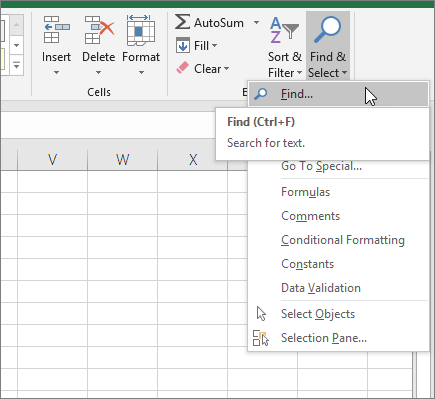
Task: Click the Format cells icon
Action: [x=141, y=30]
